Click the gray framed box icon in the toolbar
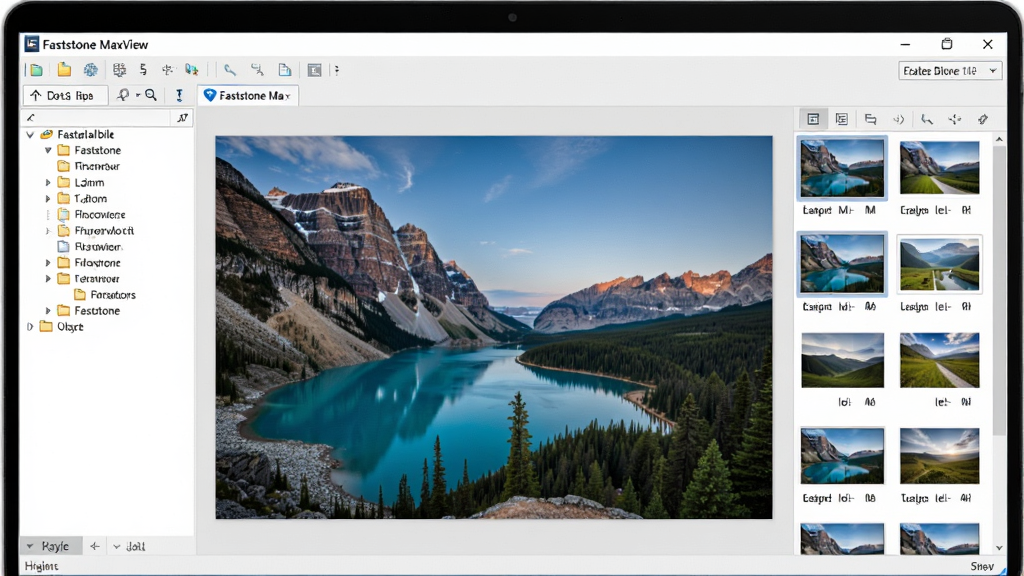Screen dimensions: 1024x576 coord(314,70)
